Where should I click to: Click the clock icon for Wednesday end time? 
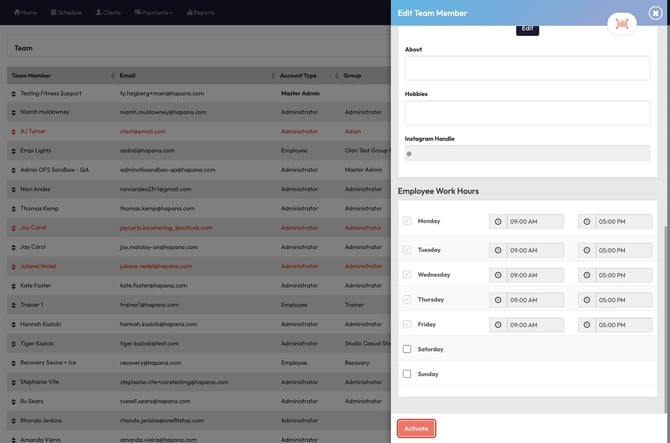586,275
